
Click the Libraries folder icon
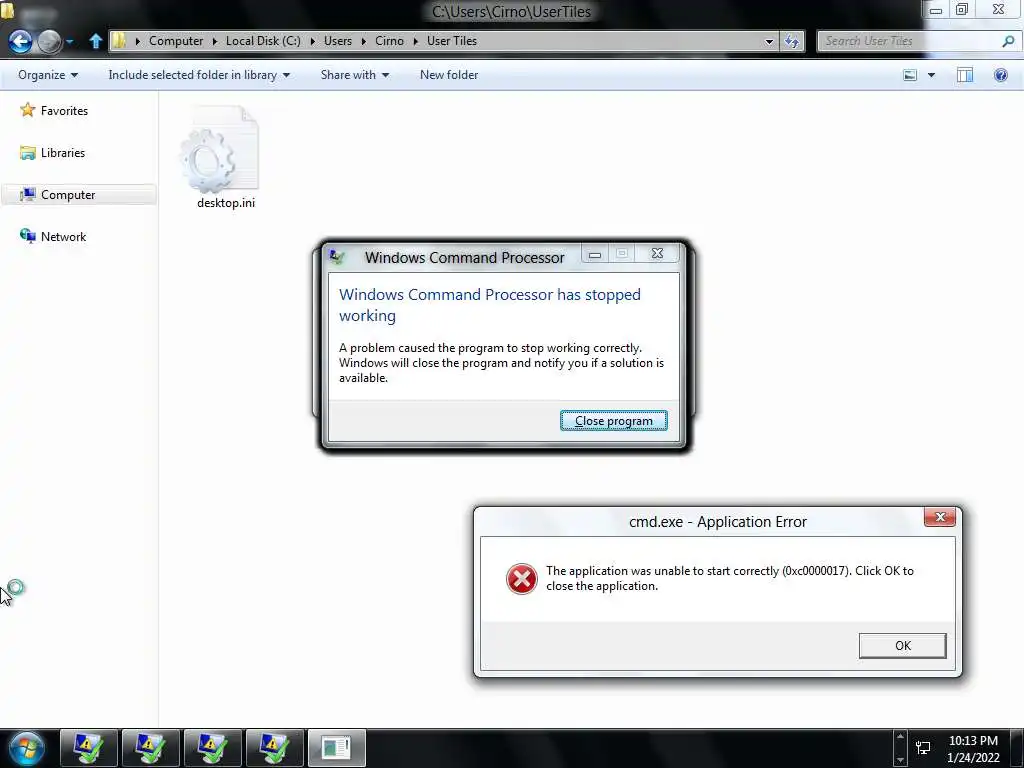[x=27, y=153]
